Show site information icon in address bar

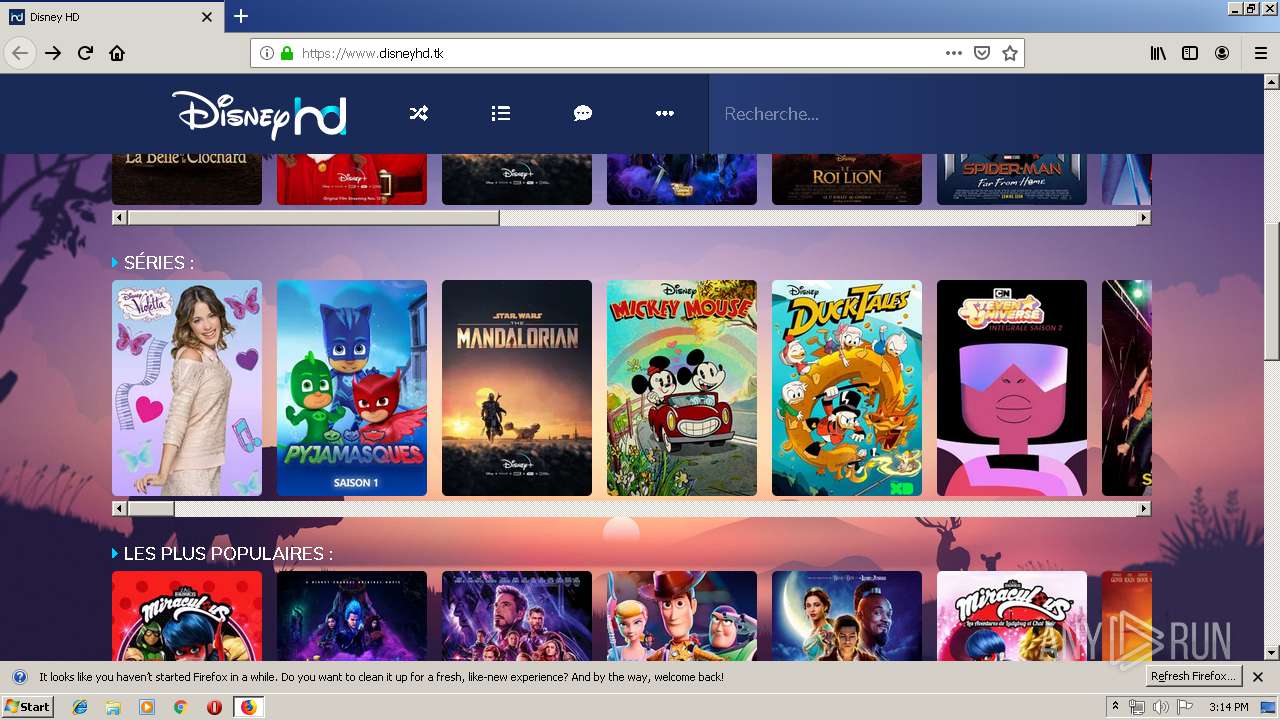267,53
